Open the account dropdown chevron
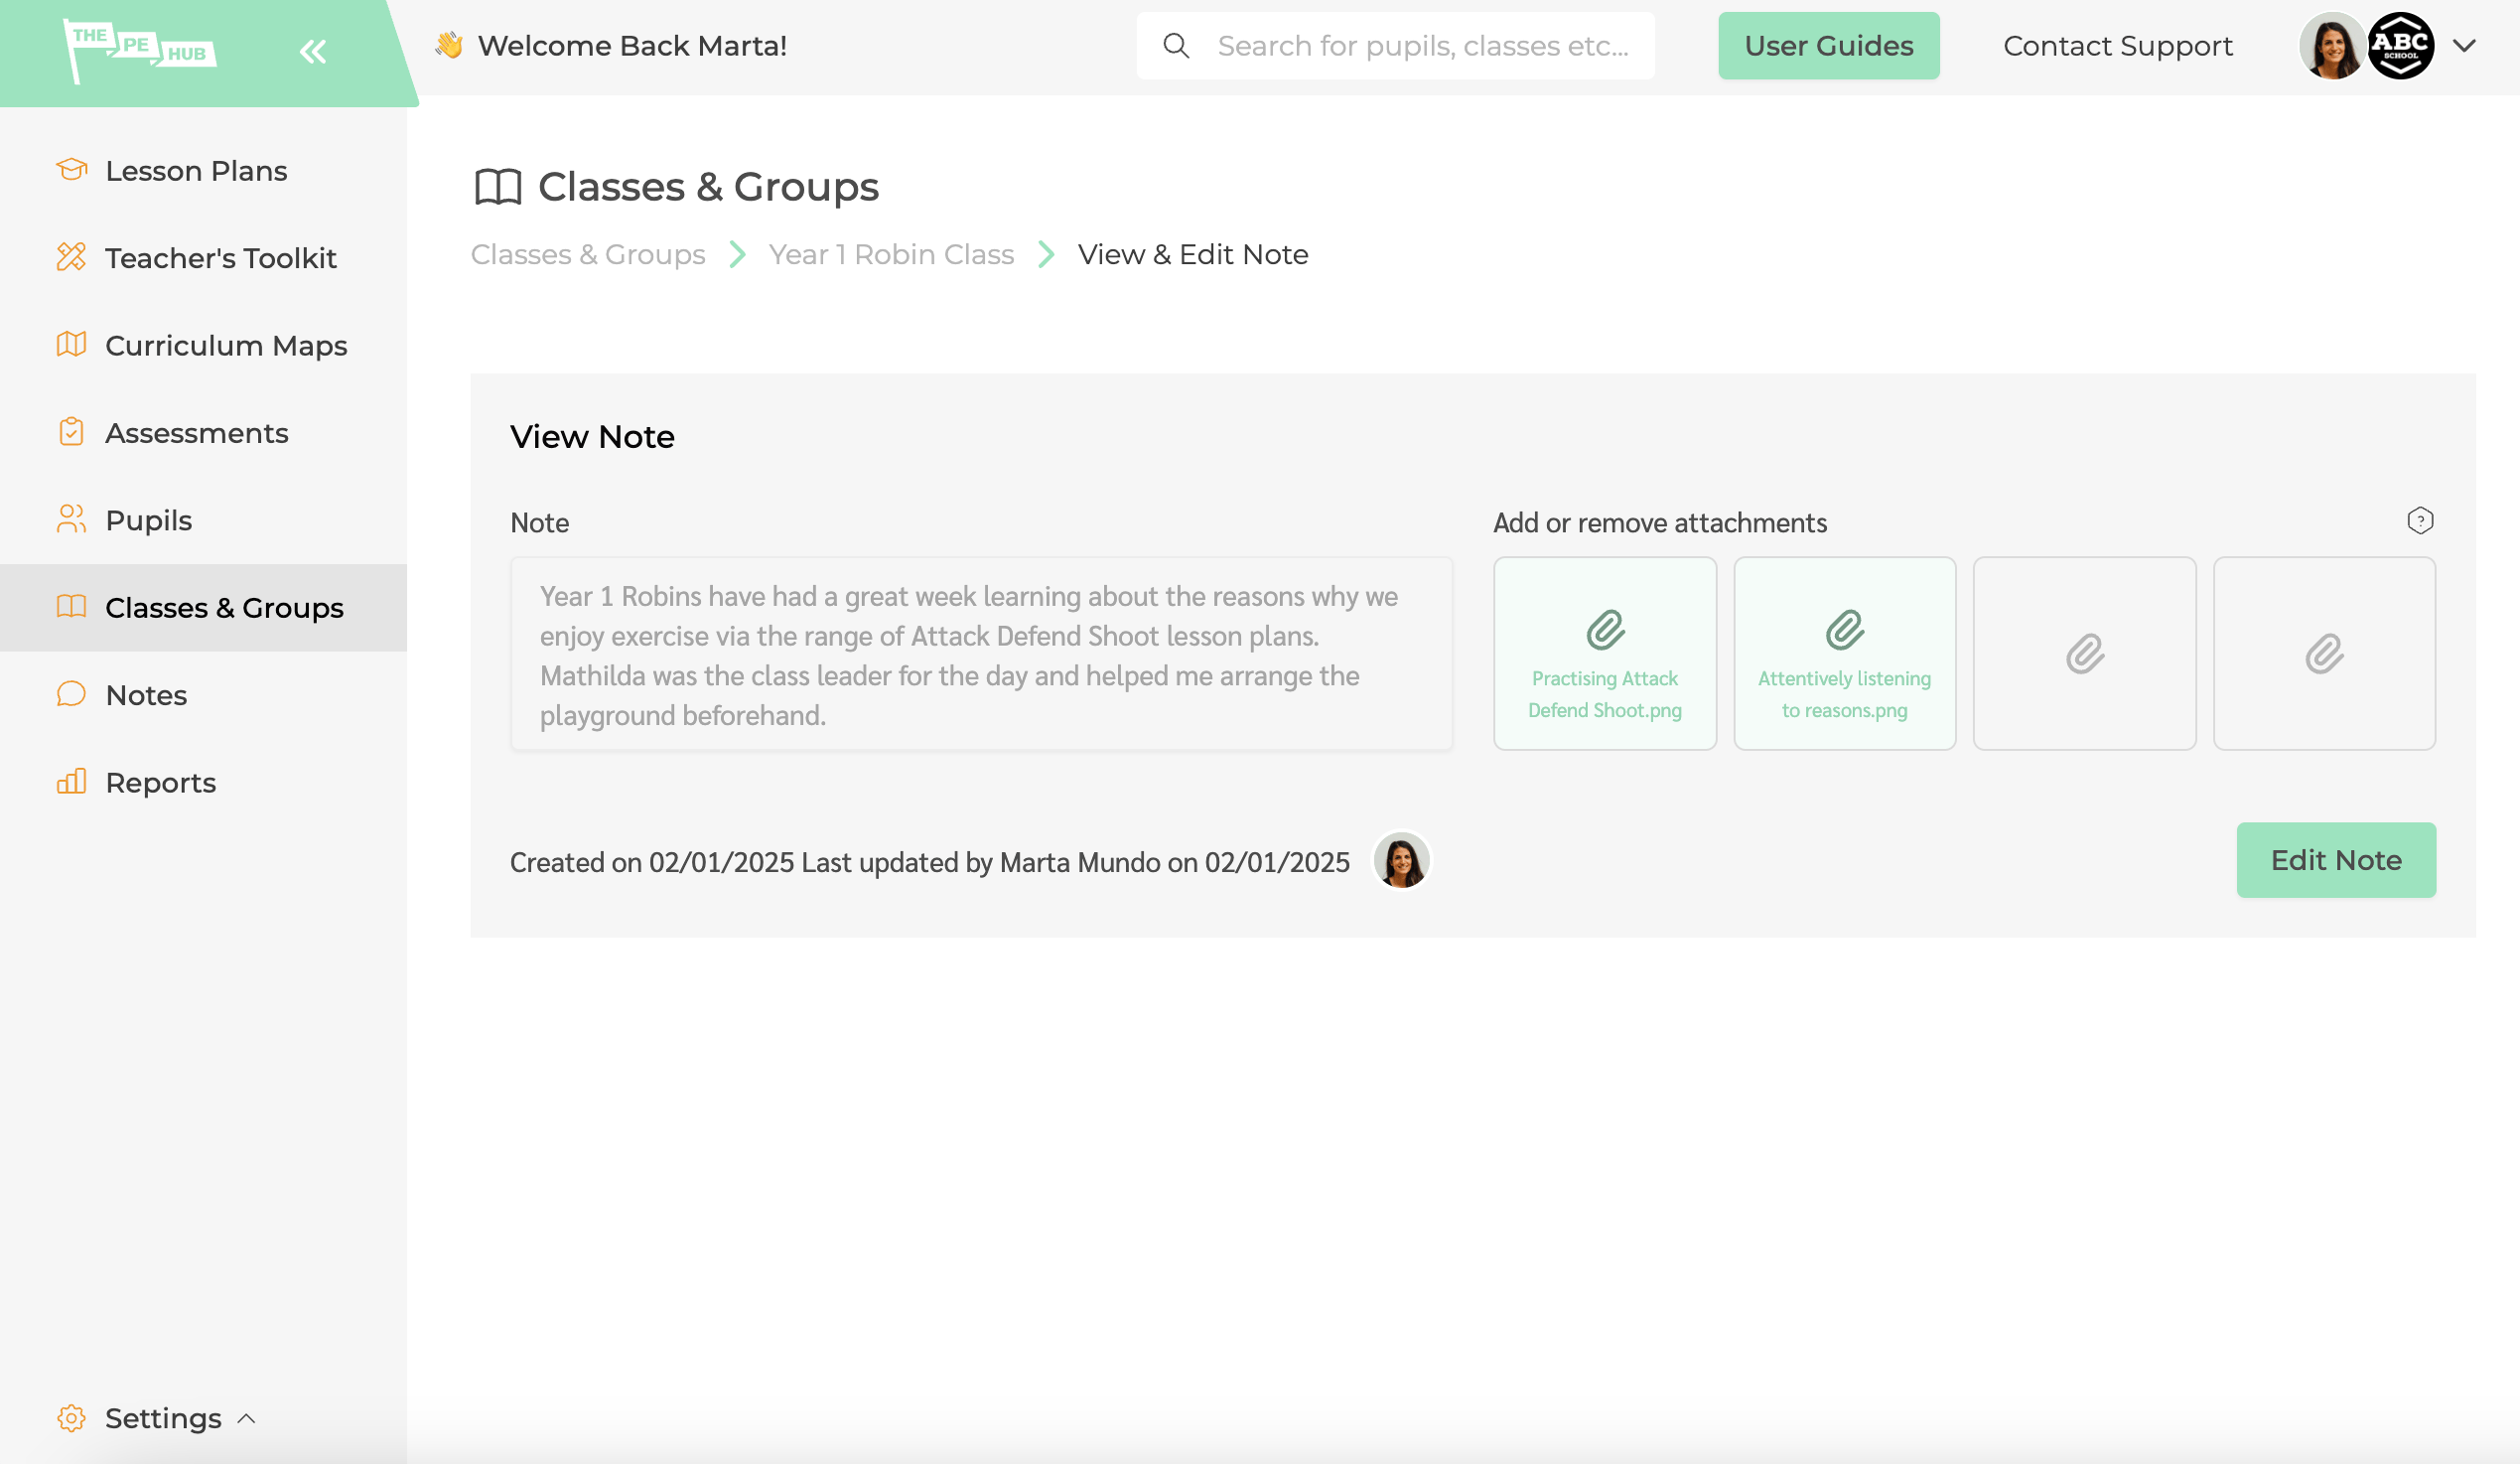The image size is (2520, 1464). (x=2463, y=45)
